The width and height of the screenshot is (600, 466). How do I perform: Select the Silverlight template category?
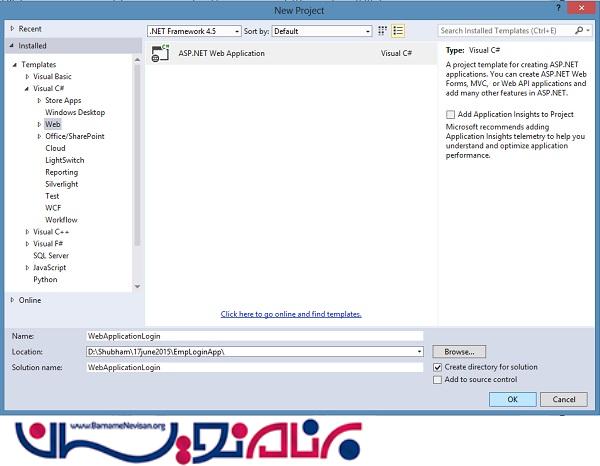tap(61, 184)
